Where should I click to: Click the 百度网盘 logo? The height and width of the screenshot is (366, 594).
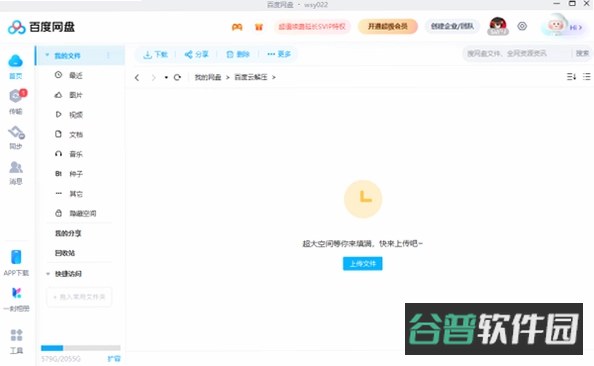pyautogui.click(x=41, y=27)
